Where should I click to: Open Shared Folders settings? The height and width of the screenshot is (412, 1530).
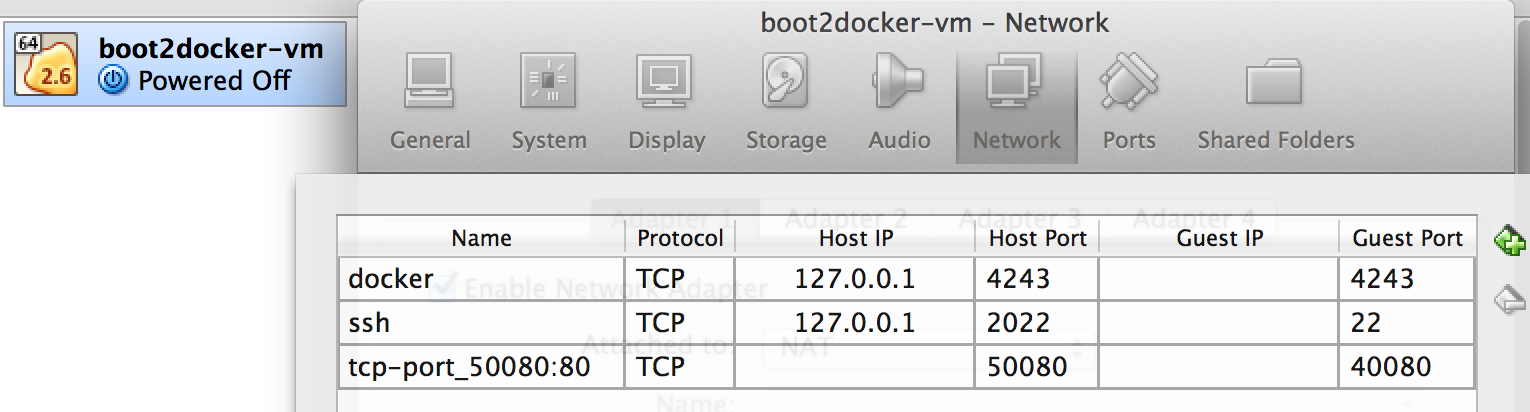[1276, 102]
